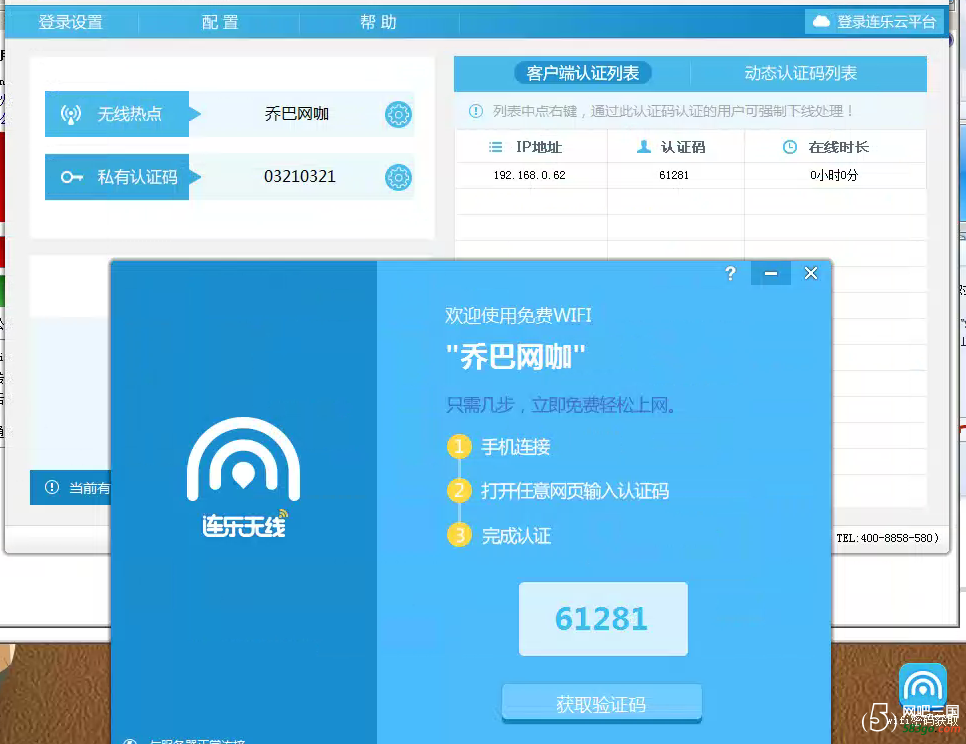Screen dimensions: 966x744
Task: Click the info icon before 列表中点右键 hint
Action: click(x=476, y=111)
